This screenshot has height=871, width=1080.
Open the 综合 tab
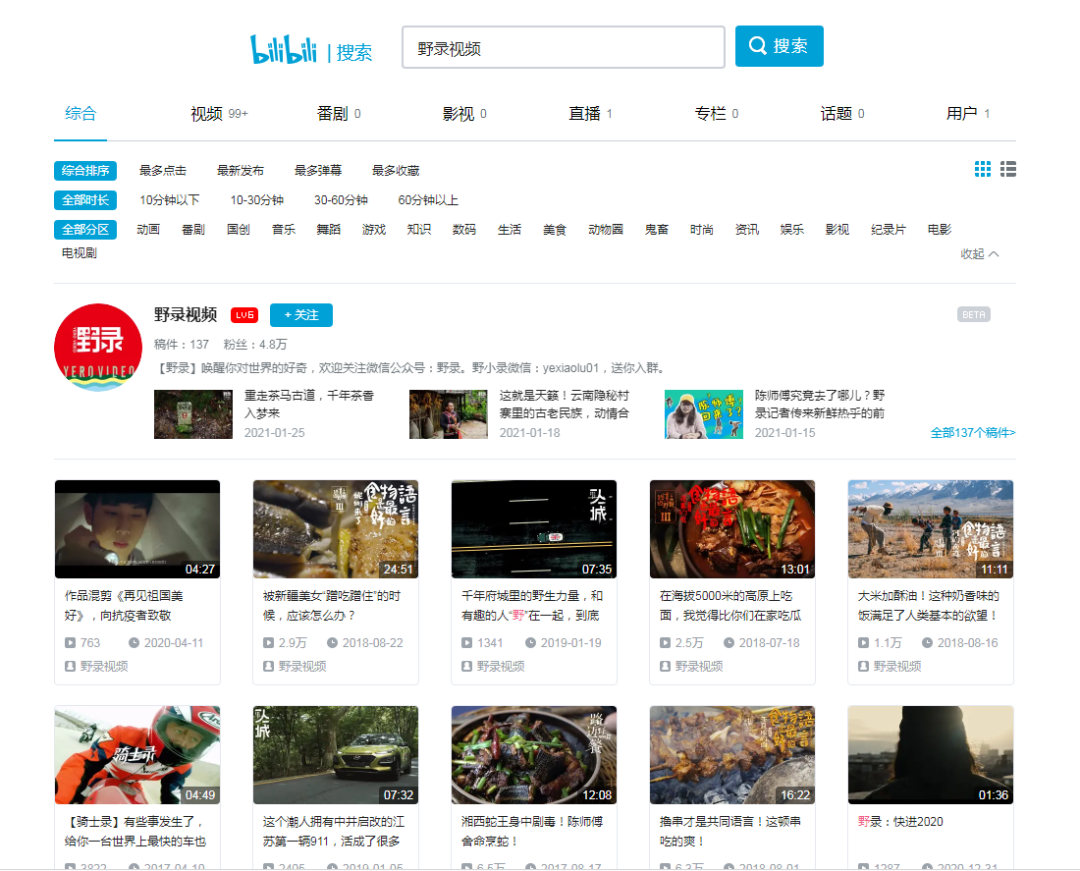81,114
